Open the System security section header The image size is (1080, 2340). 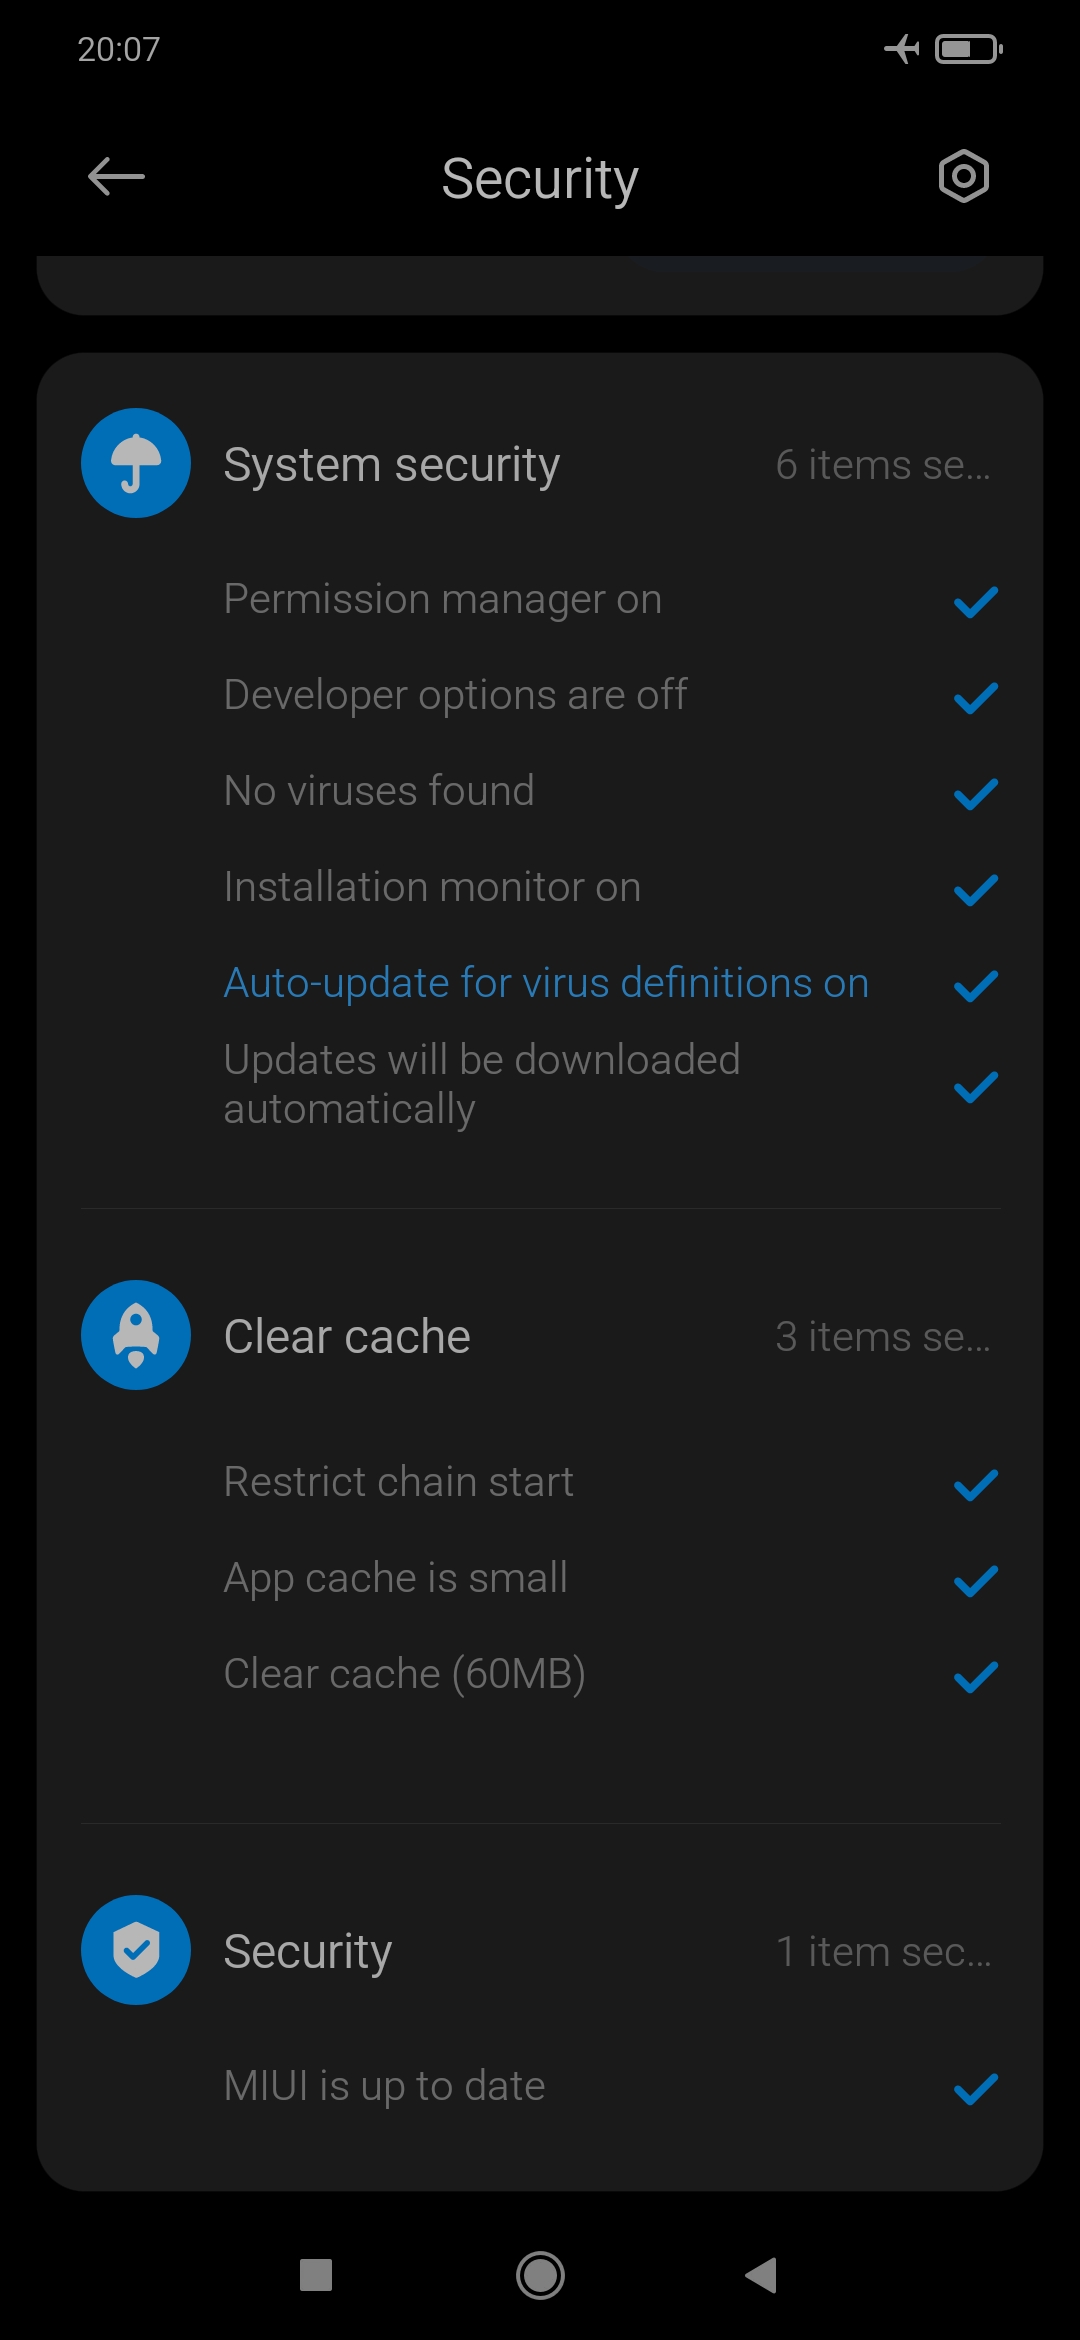tap(540, 464)
